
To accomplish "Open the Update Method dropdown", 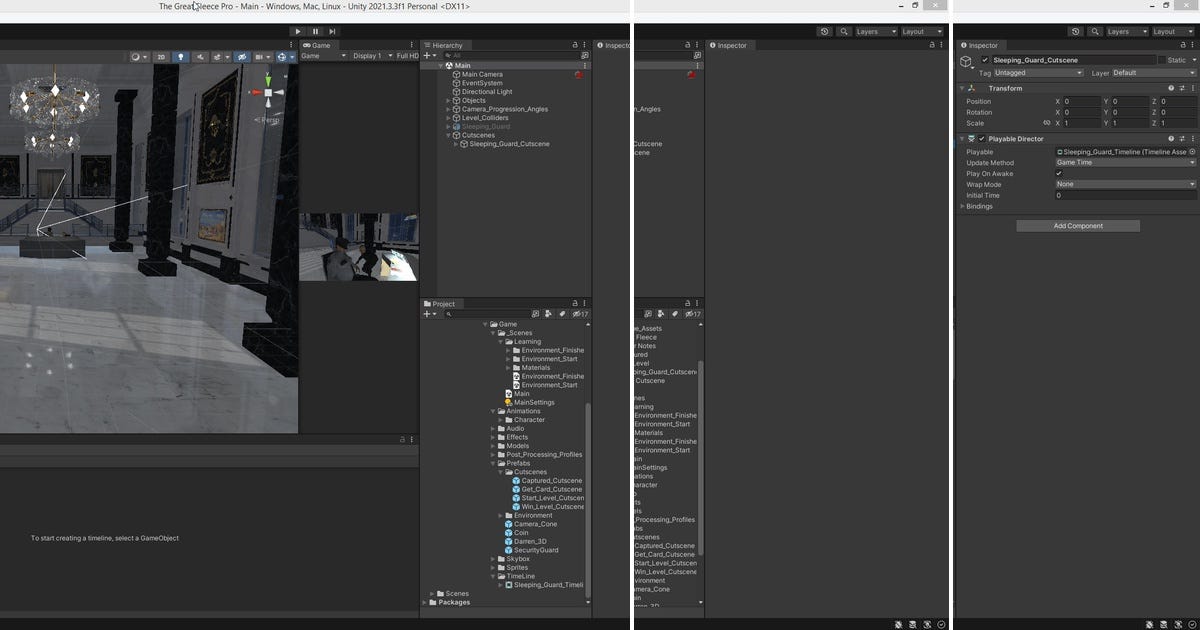I will pyautogui.click(x=1125, y=163).
